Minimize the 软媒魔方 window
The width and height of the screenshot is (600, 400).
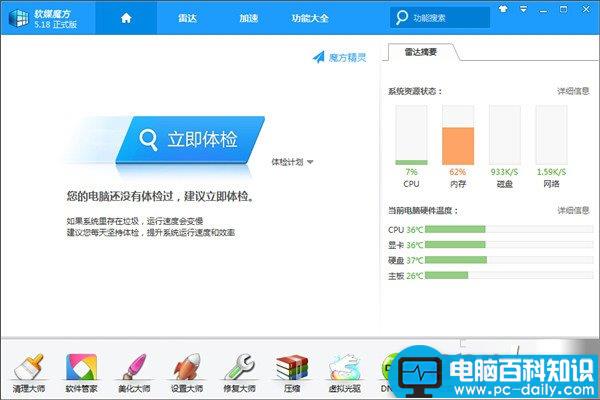point(543,10)
